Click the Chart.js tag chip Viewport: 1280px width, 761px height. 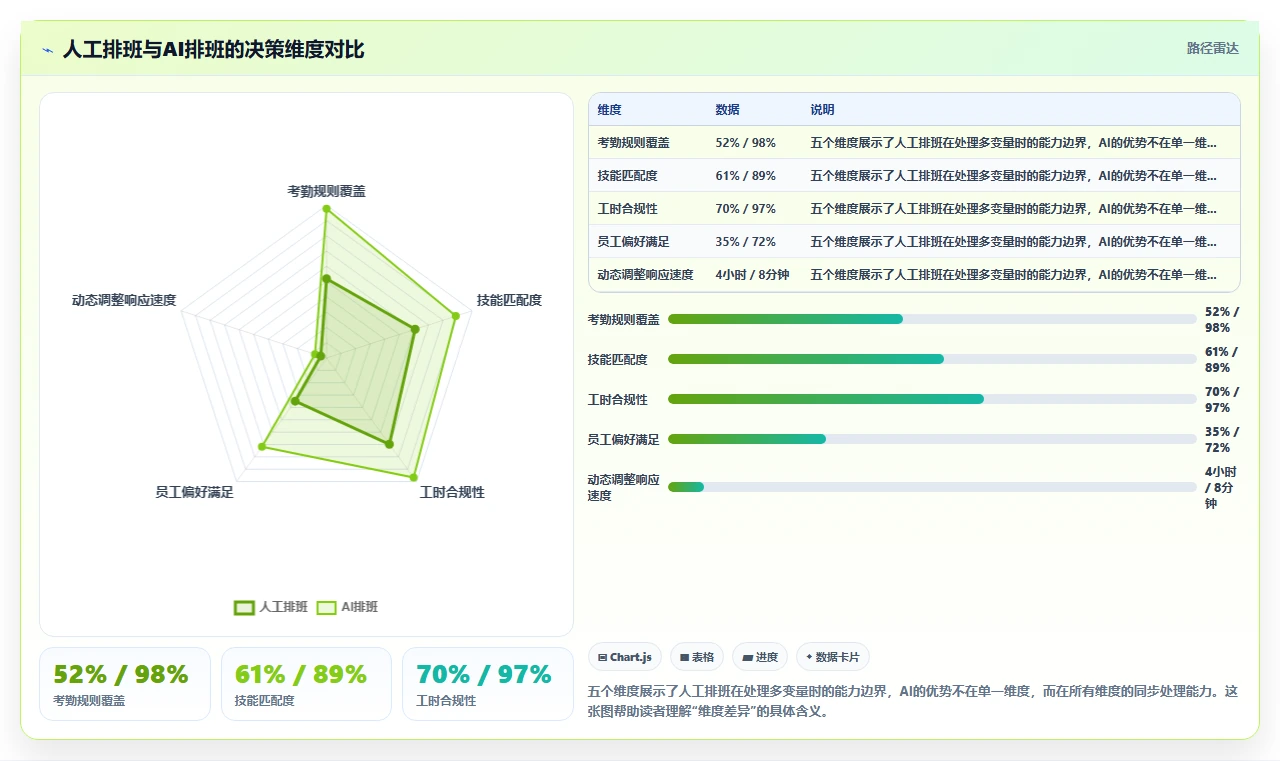(625, 657)
